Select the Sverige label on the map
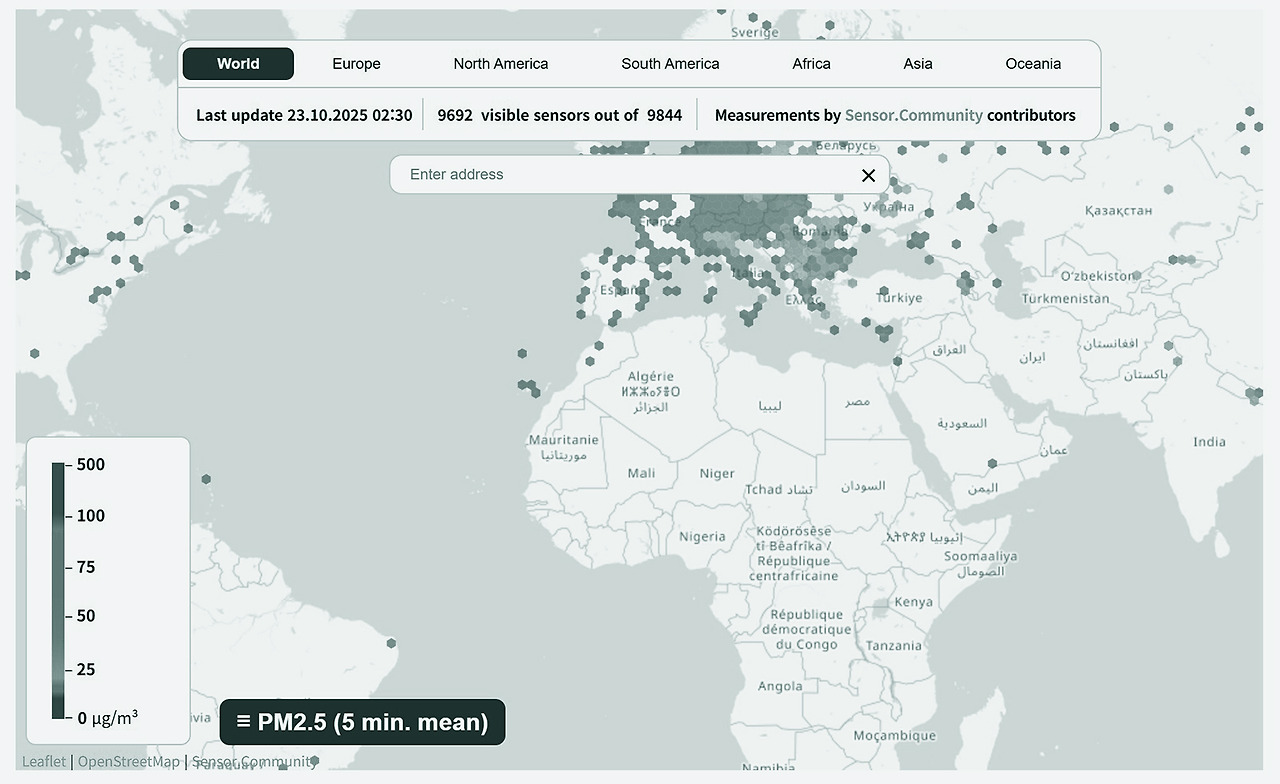 (x=755, y=32)
